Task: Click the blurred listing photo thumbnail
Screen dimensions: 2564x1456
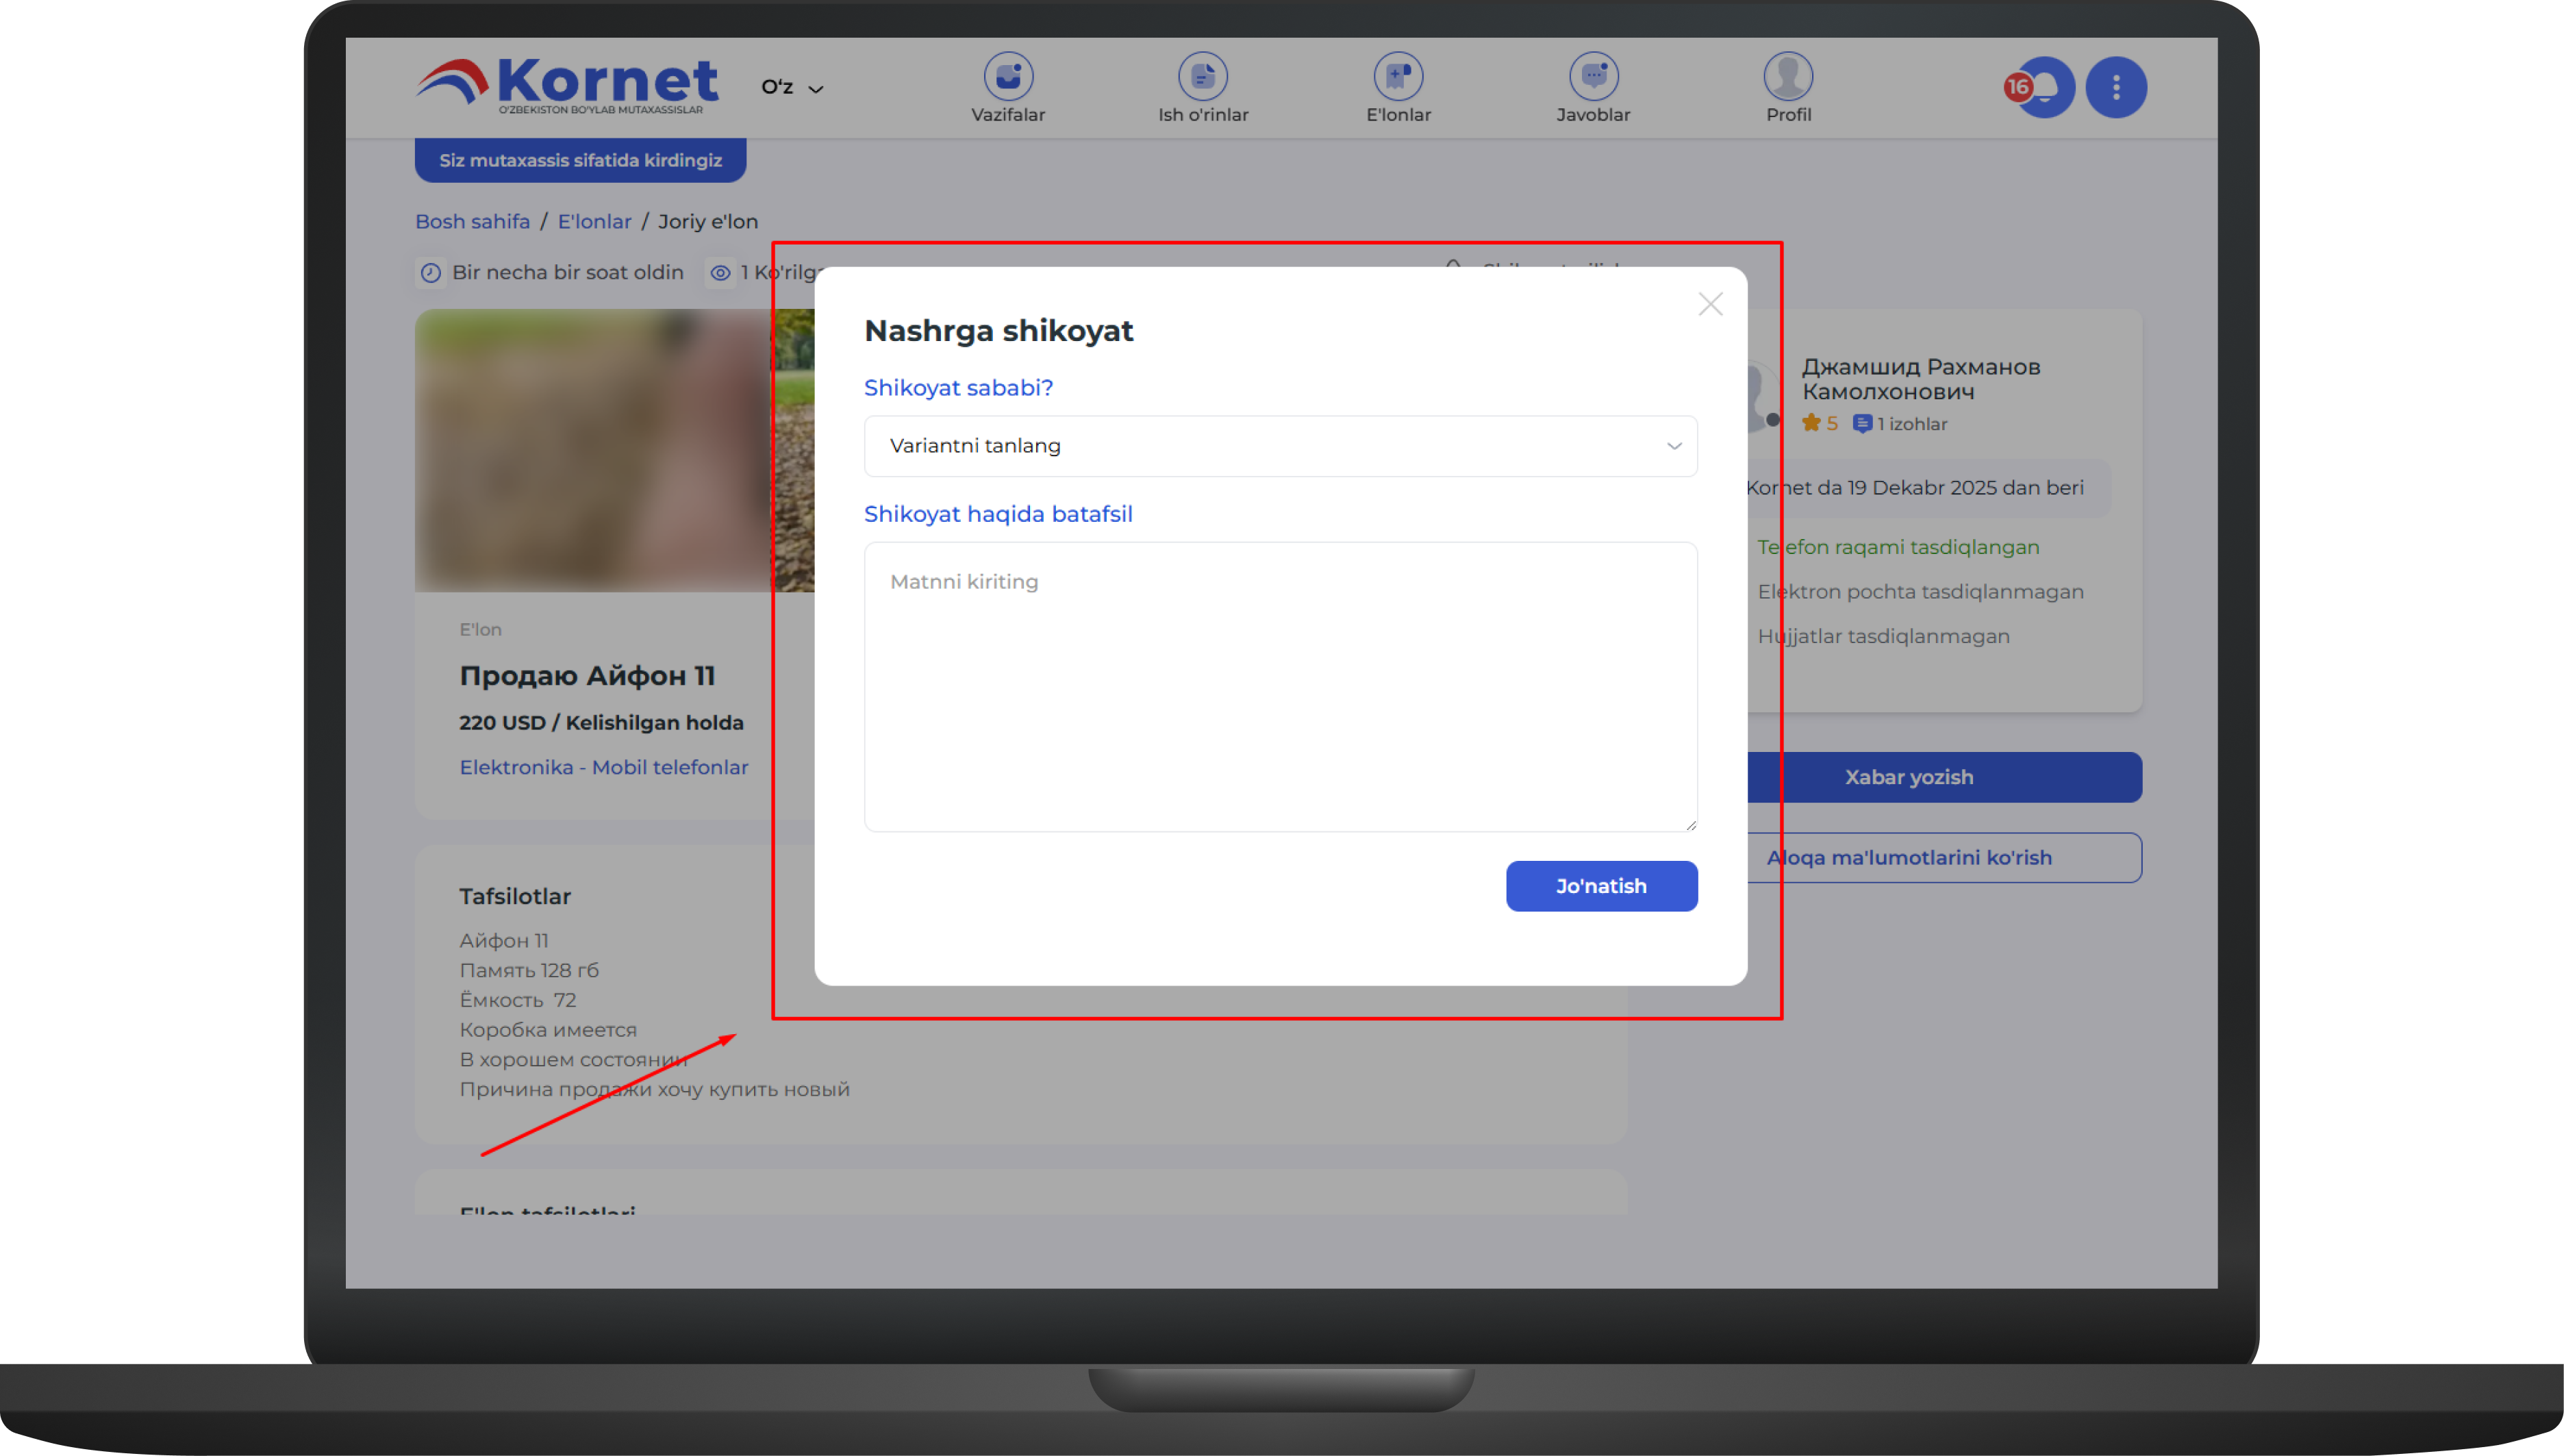Action: pos(592,450)
